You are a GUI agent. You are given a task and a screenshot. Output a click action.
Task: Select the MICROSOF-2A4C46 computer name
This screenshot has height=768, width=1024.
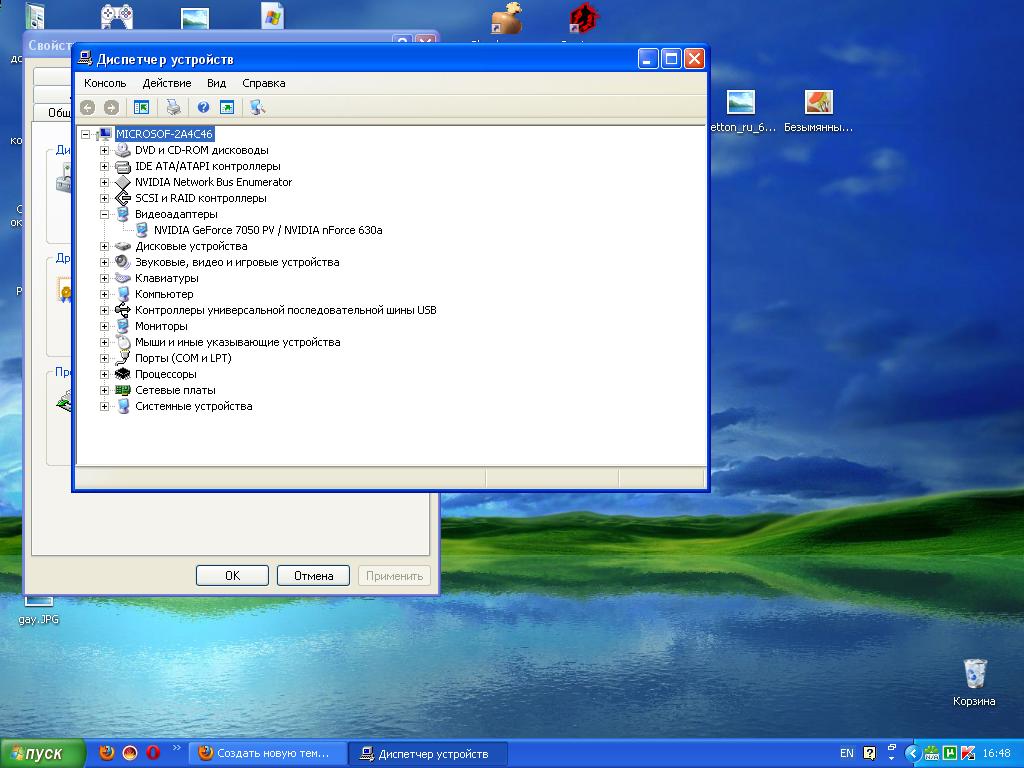(x=165, y=134)
